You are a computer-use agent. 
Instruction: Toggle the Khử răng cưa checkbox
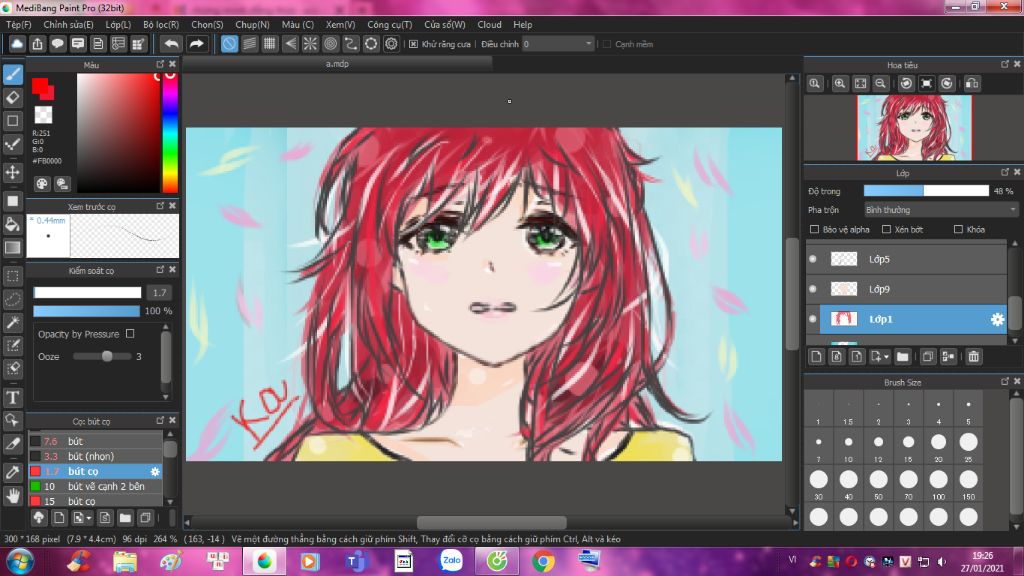click(x=413, y=44)
